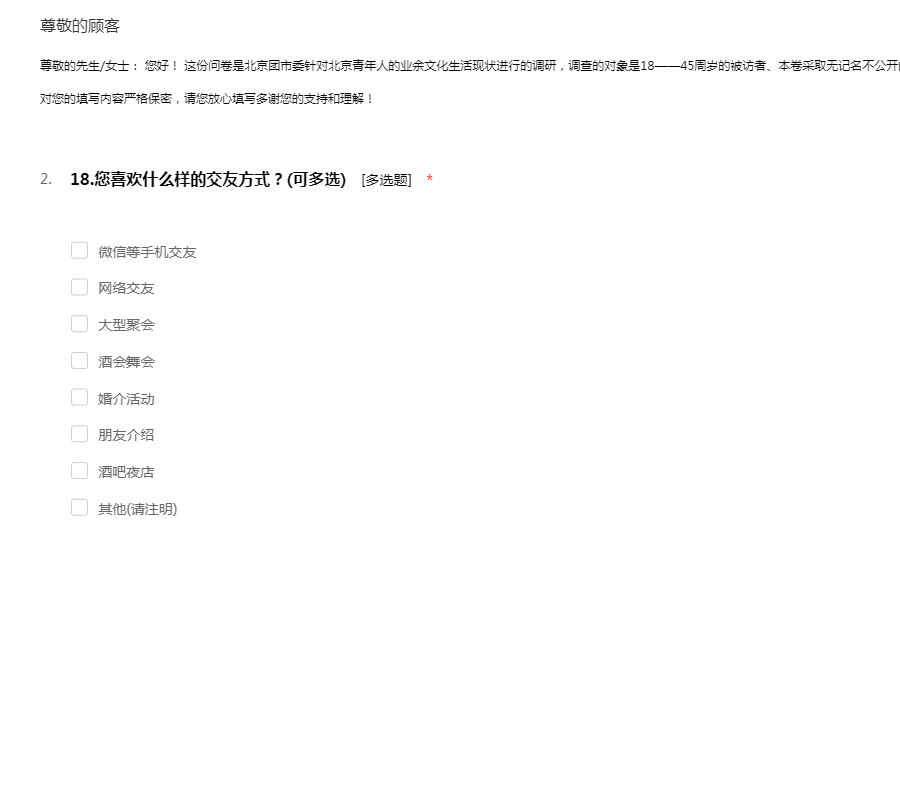
Task: Click the [多选题] question type tag
Action: click(x=386, y=180)
